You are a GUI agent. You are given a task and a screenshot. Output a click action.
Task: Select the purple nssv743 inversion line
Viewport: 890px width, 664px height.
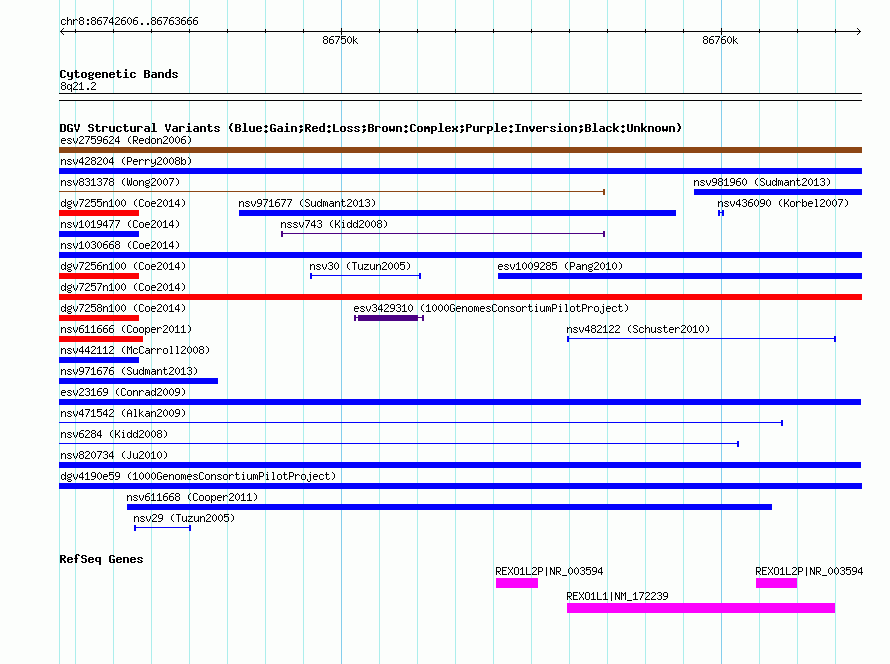443,234
